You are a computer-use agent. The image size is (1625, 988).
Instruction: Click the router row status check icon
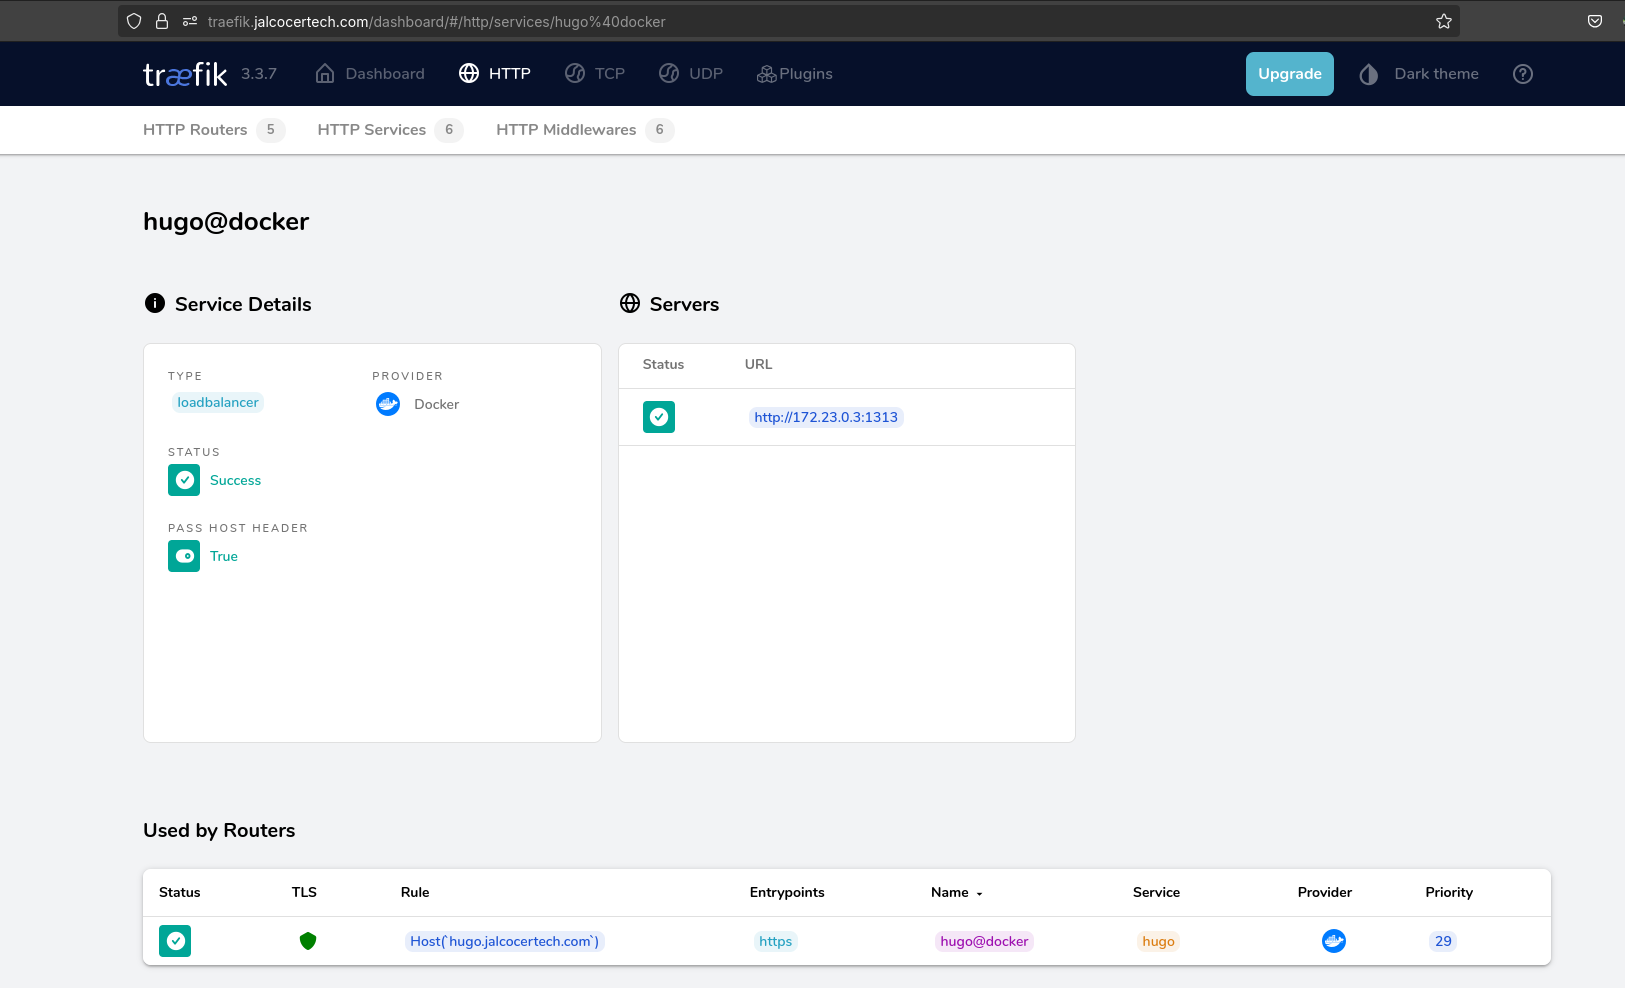coord(175,941)
